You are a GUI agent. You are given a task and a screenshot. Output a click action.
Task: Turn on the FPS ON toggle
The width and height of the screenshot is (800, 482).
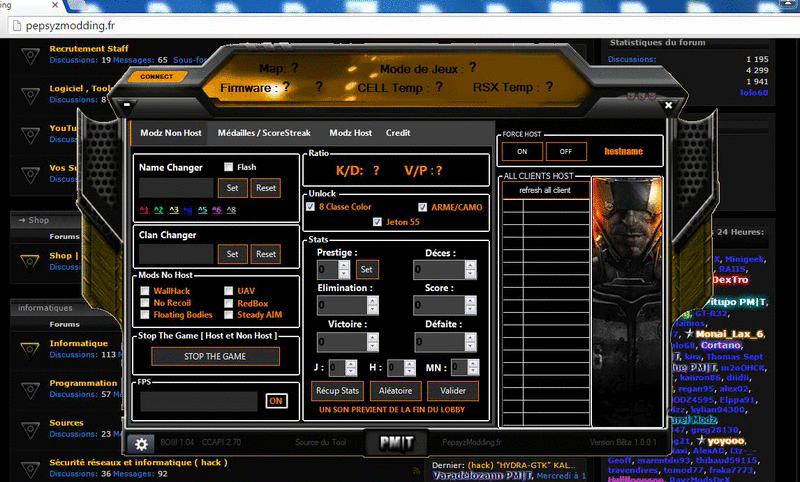(276, 401)
